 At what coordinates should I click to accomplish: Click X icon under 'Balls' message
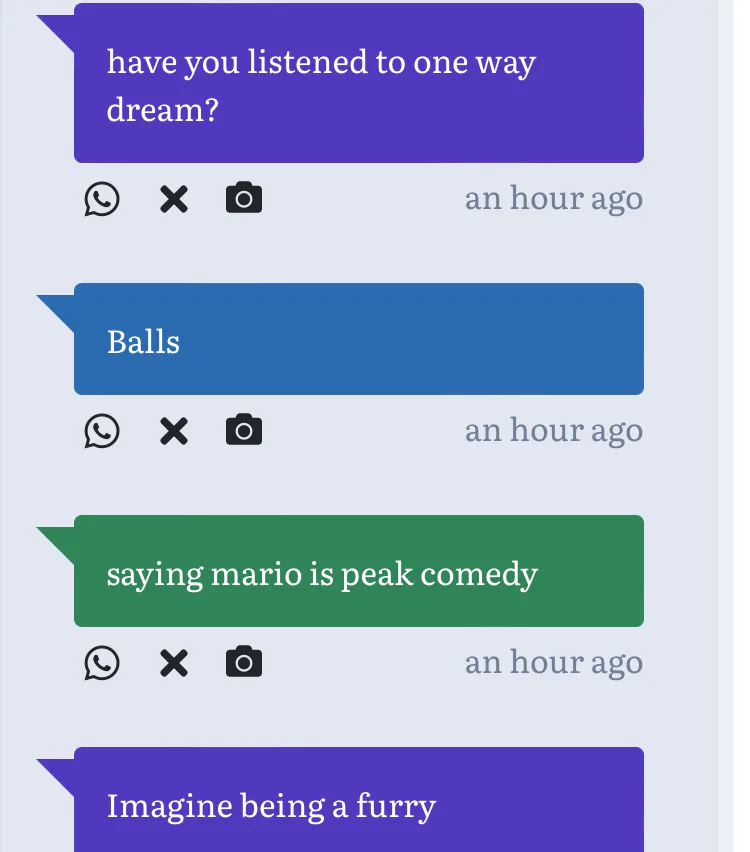[174, 431]
